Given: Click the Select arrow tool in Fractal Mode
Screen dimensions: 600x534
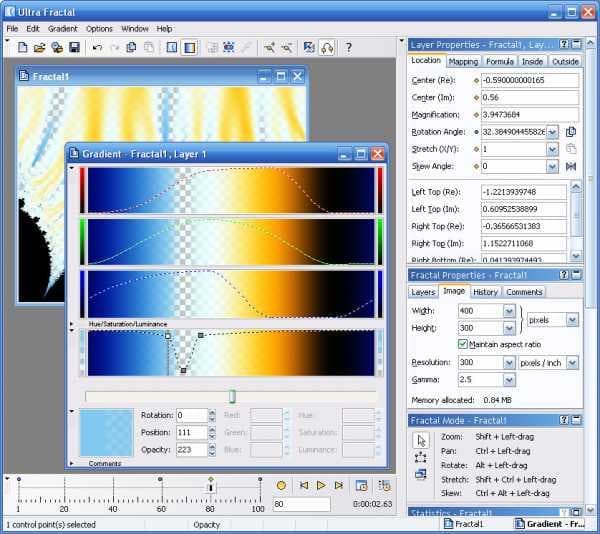Looking at the screenshot, I should click(421, 441).
